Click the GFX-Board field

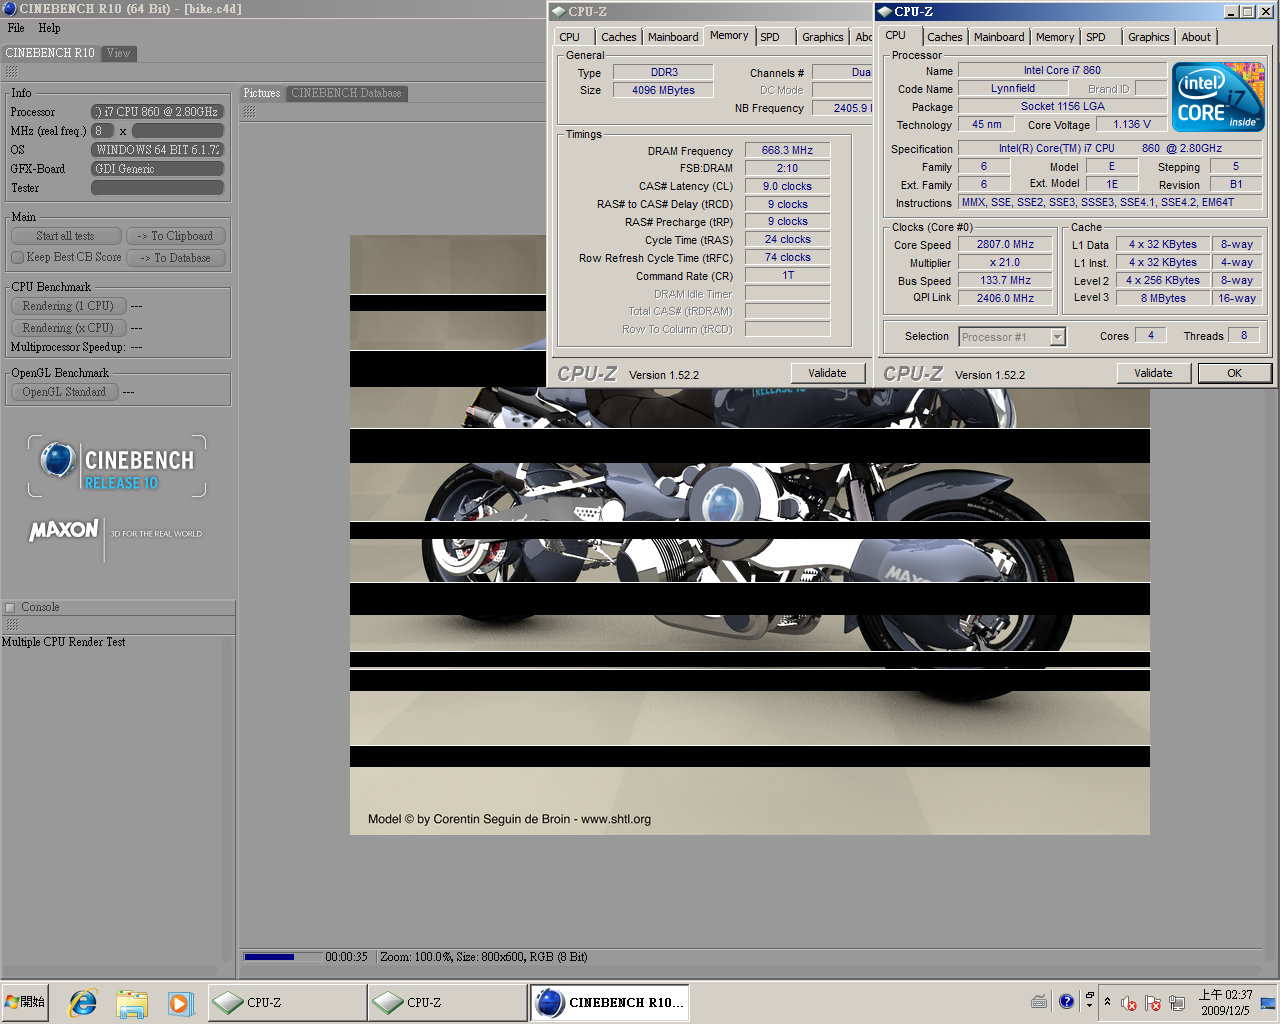pyautogui.click(x=157, y=169)
